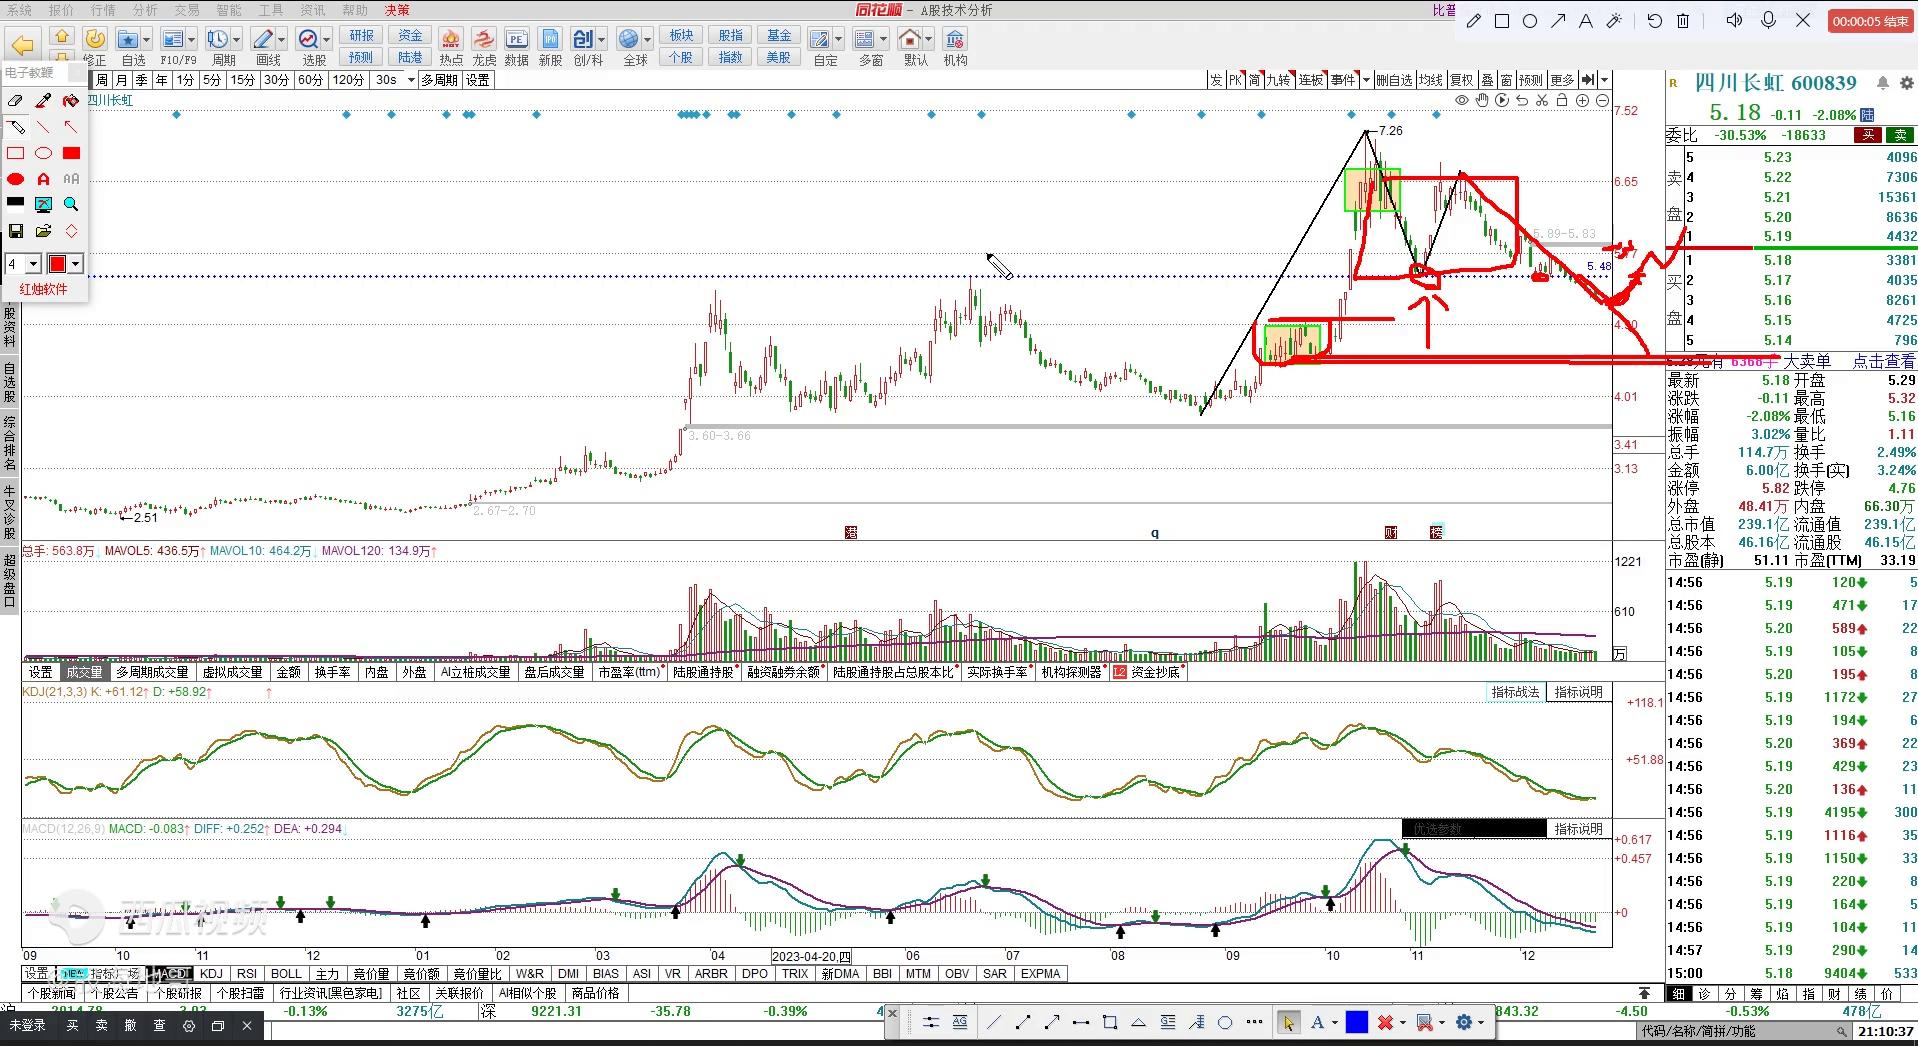Viewport: 1918px width, 1046px height.
Task: Switch to the KDJ indicator tab
Action: [211, 973]
